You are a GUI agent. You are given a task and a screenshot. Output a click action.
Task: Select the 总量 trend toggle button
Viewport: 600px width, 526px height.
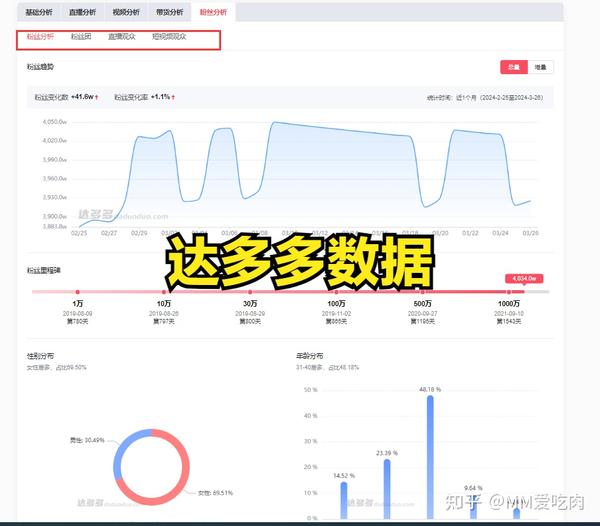[514, 67]
